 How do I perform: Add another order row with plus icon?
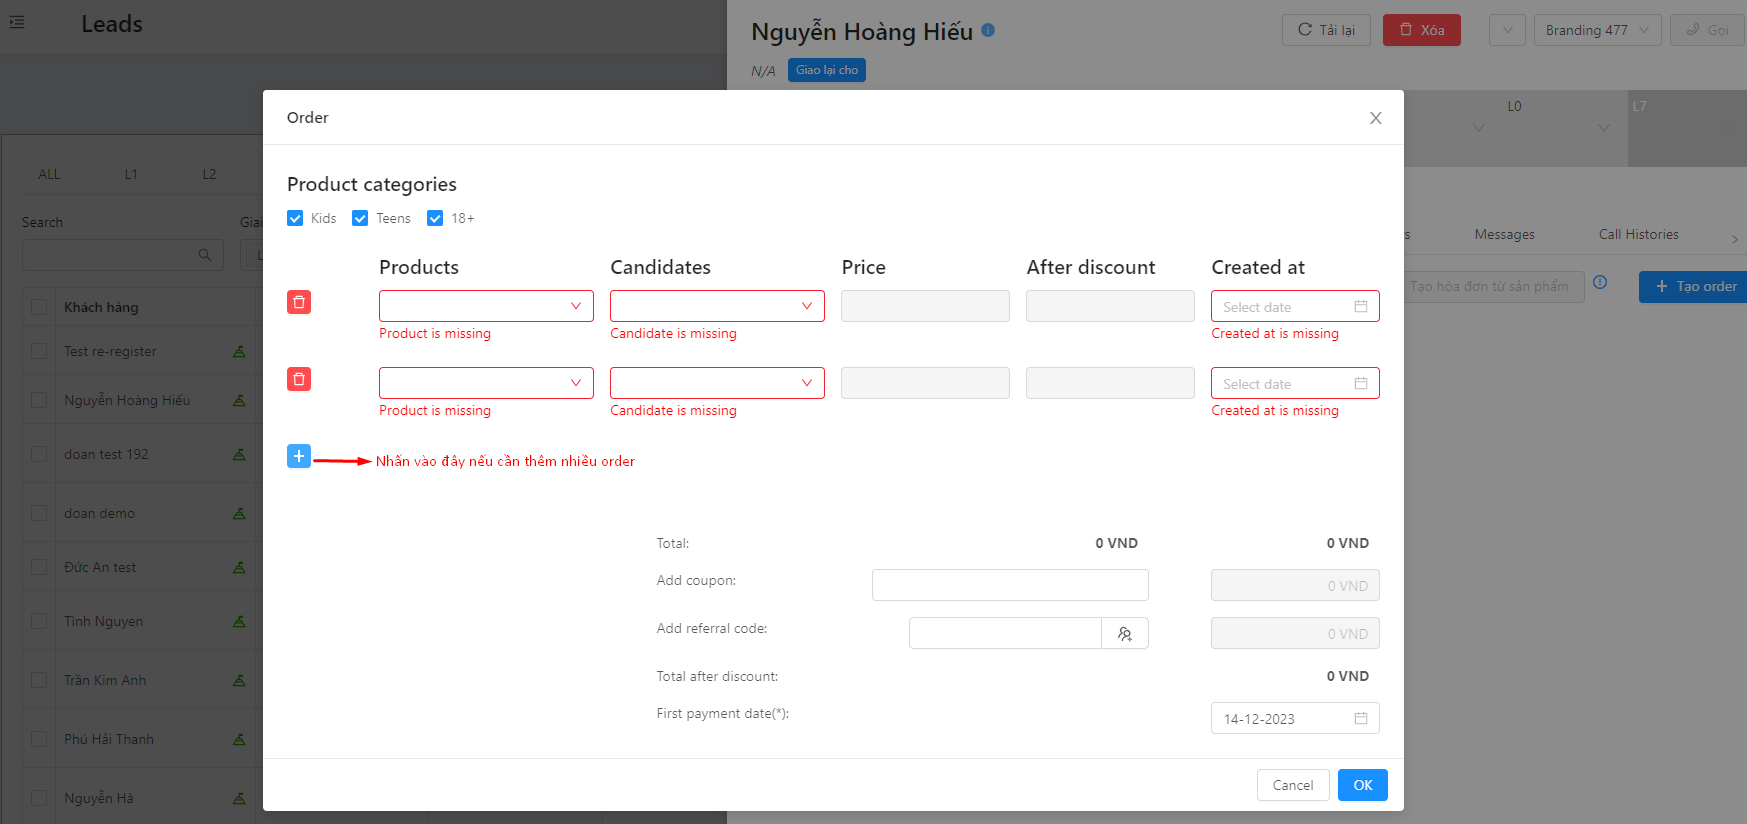(299, 456)
